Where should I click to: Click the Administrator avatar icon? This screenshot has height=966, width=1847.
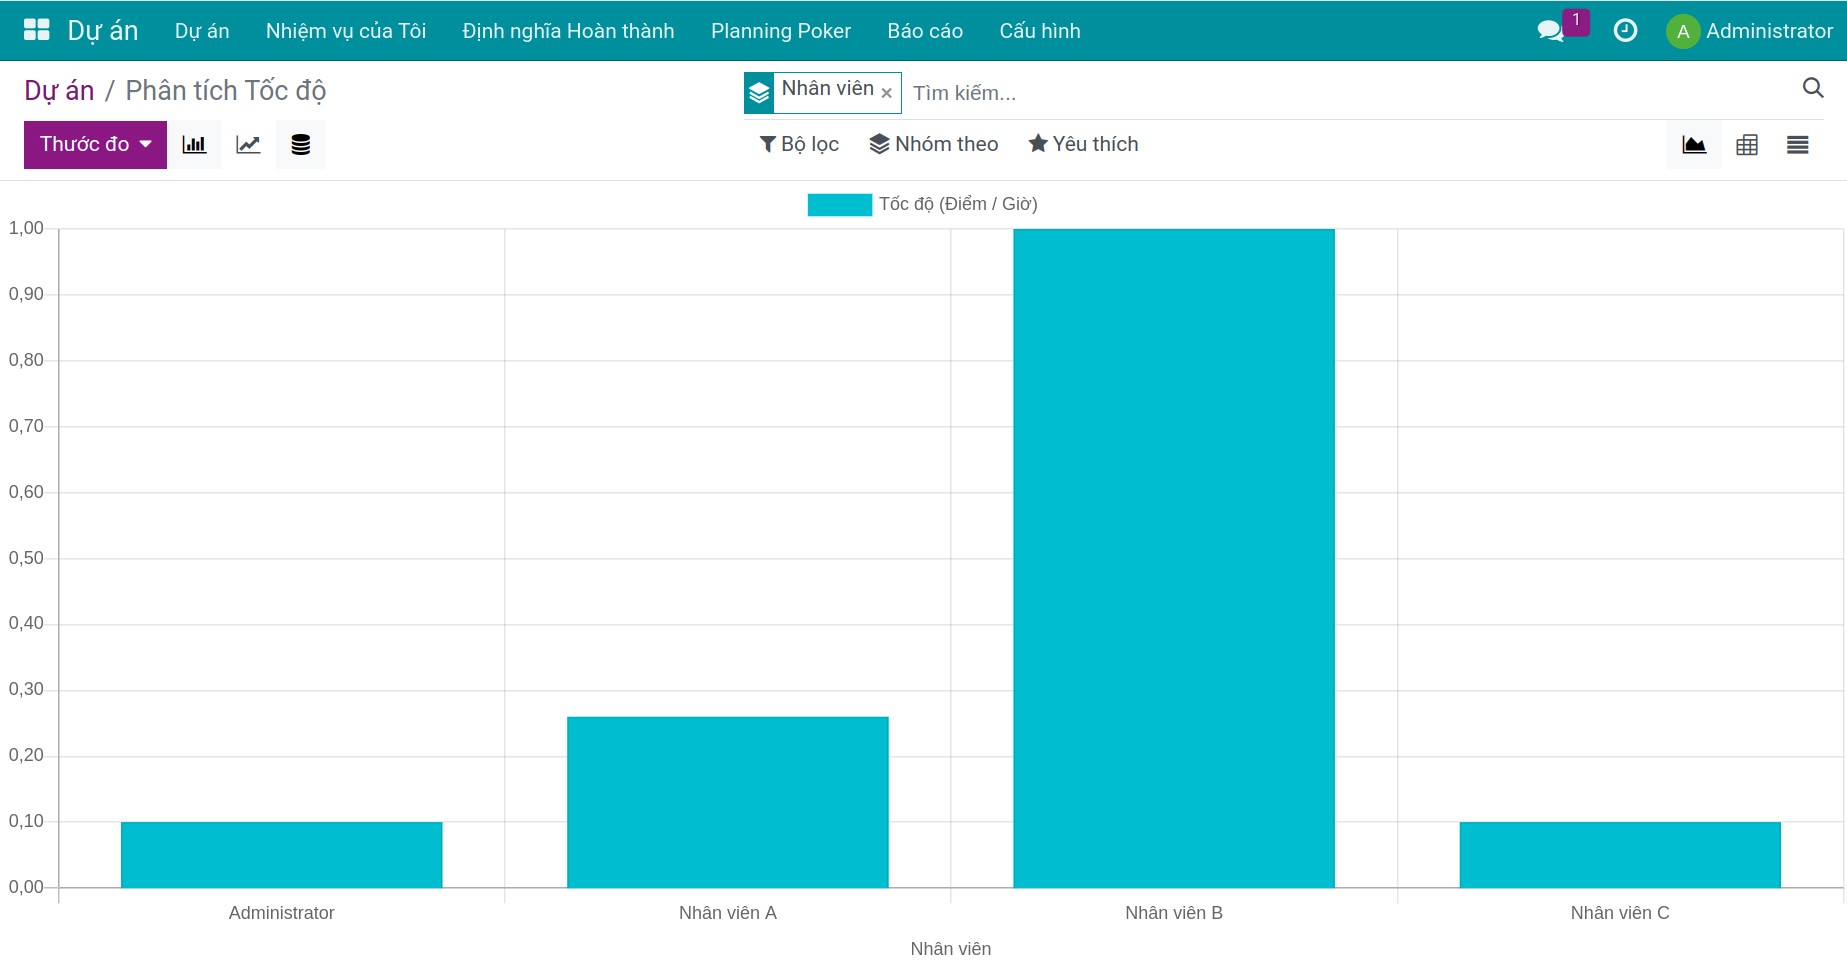pos(1683,31)
